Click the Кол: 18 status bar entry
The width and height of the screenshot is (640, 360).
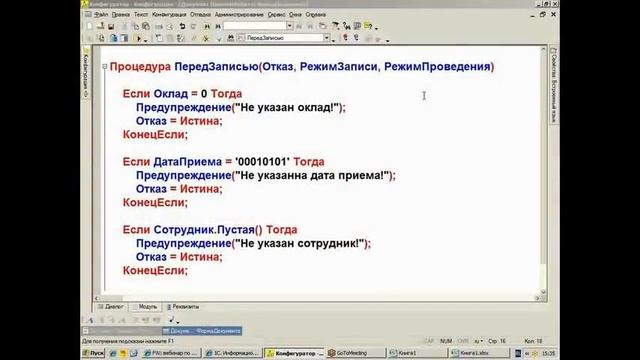tap(533, 341)
